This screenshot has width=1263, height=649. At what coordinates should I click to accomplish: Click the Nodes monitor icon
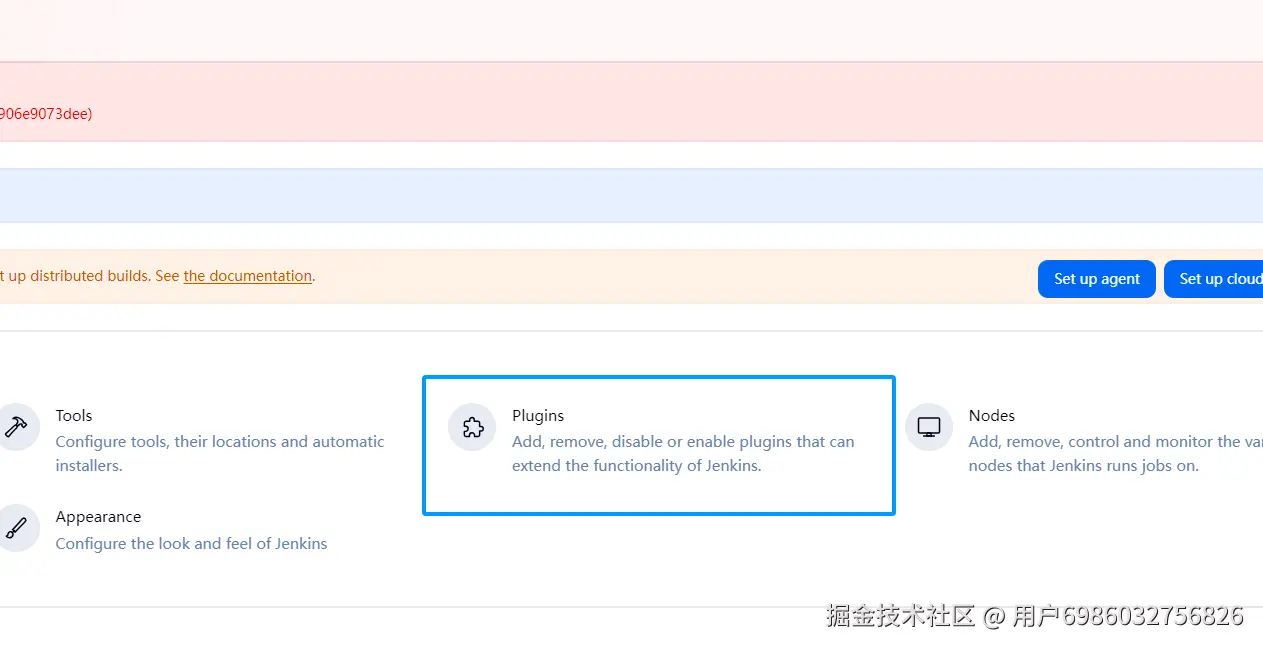[x=928, y=427]
